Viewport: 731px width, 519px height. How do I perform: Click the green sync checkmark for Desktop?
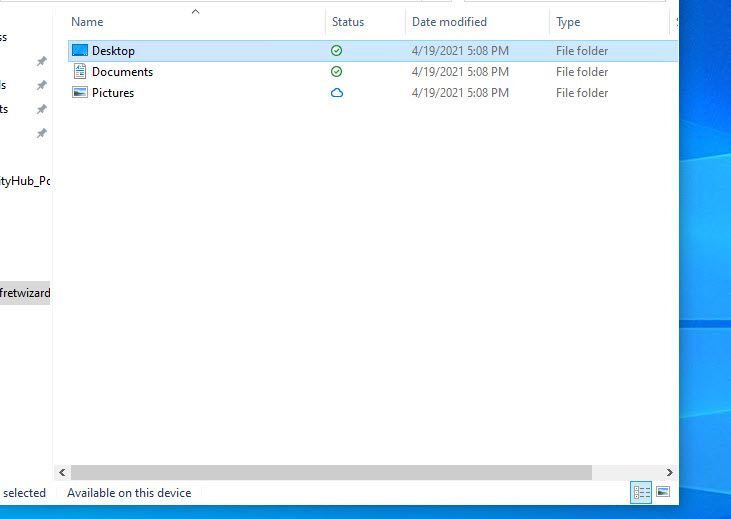337,51
